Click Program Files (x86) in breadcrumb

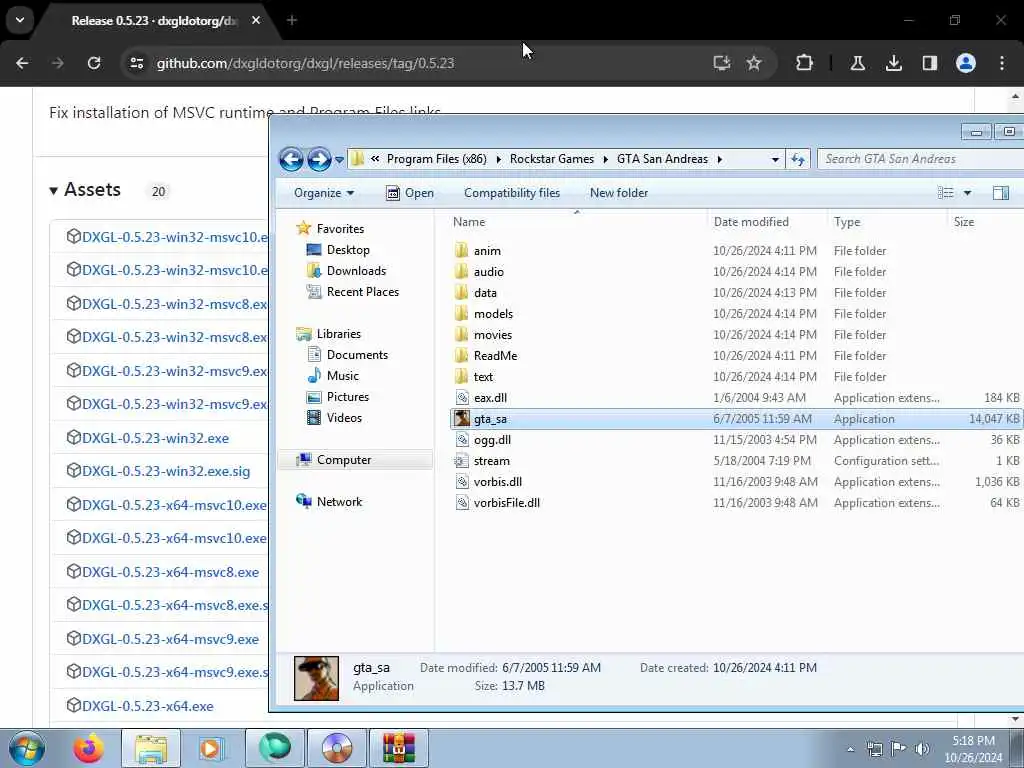tap(436, 159)
